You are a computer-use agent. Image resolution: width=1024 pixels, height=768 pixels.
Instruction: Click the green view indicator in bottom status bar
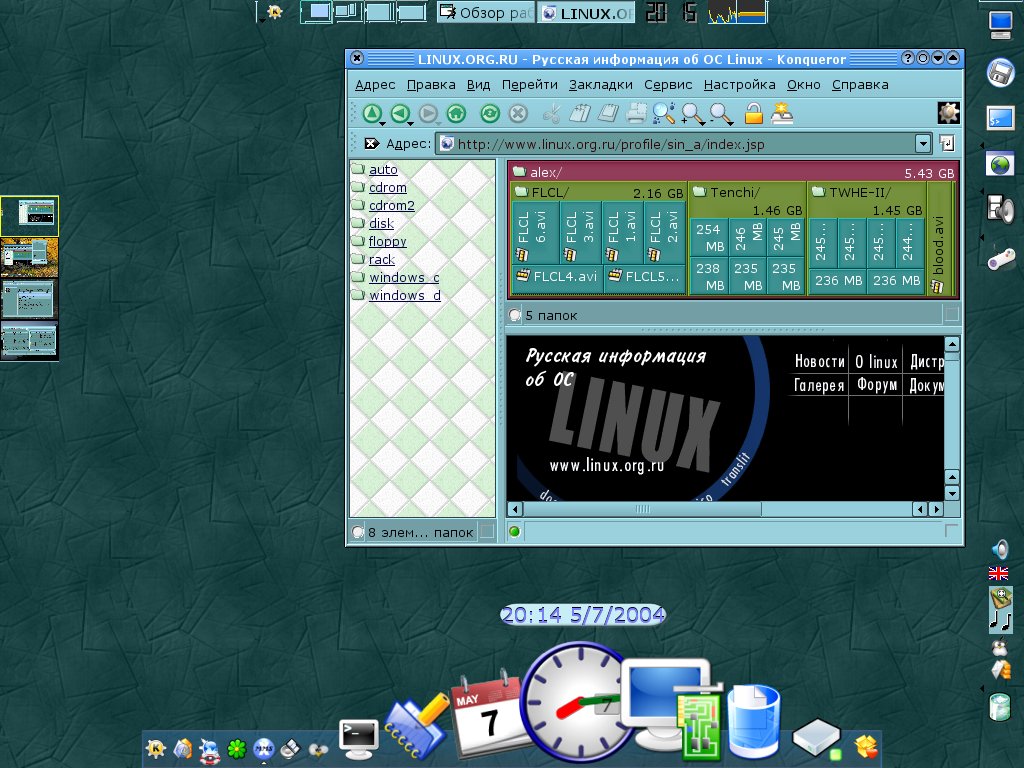515,532
